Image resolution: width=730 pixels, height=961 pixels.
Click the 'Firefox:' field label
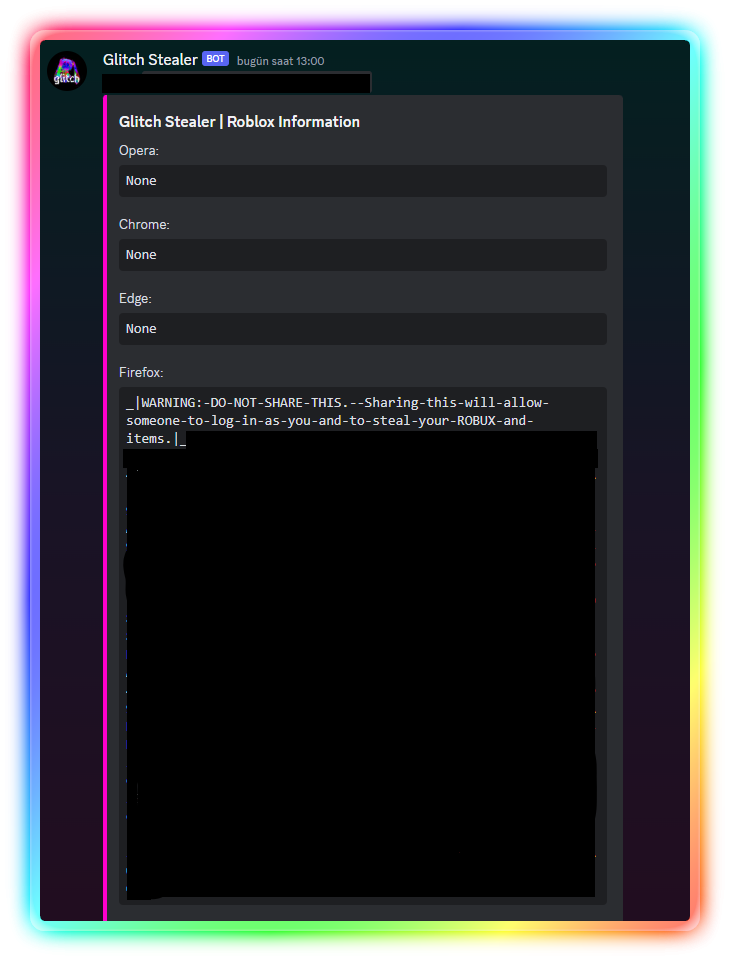[141, 373]
